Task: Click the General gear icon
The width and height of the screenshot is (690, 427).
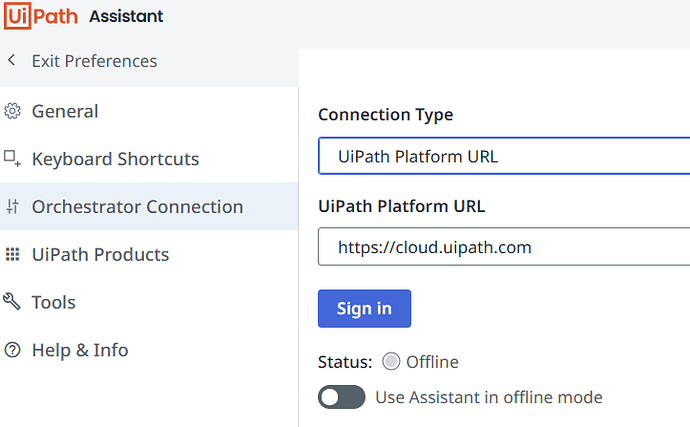Action: 13,111
